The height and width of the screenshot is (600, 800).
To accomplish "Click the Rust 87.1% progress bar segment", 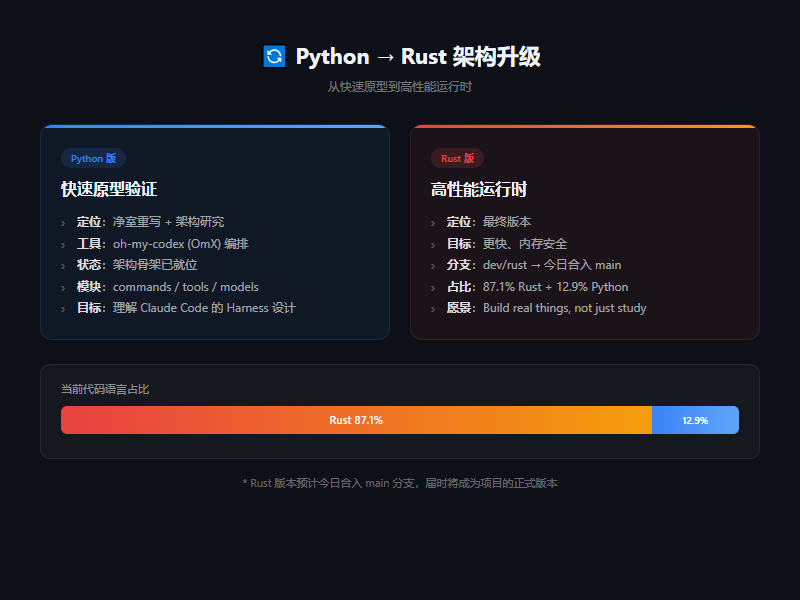I will (355, 420).
